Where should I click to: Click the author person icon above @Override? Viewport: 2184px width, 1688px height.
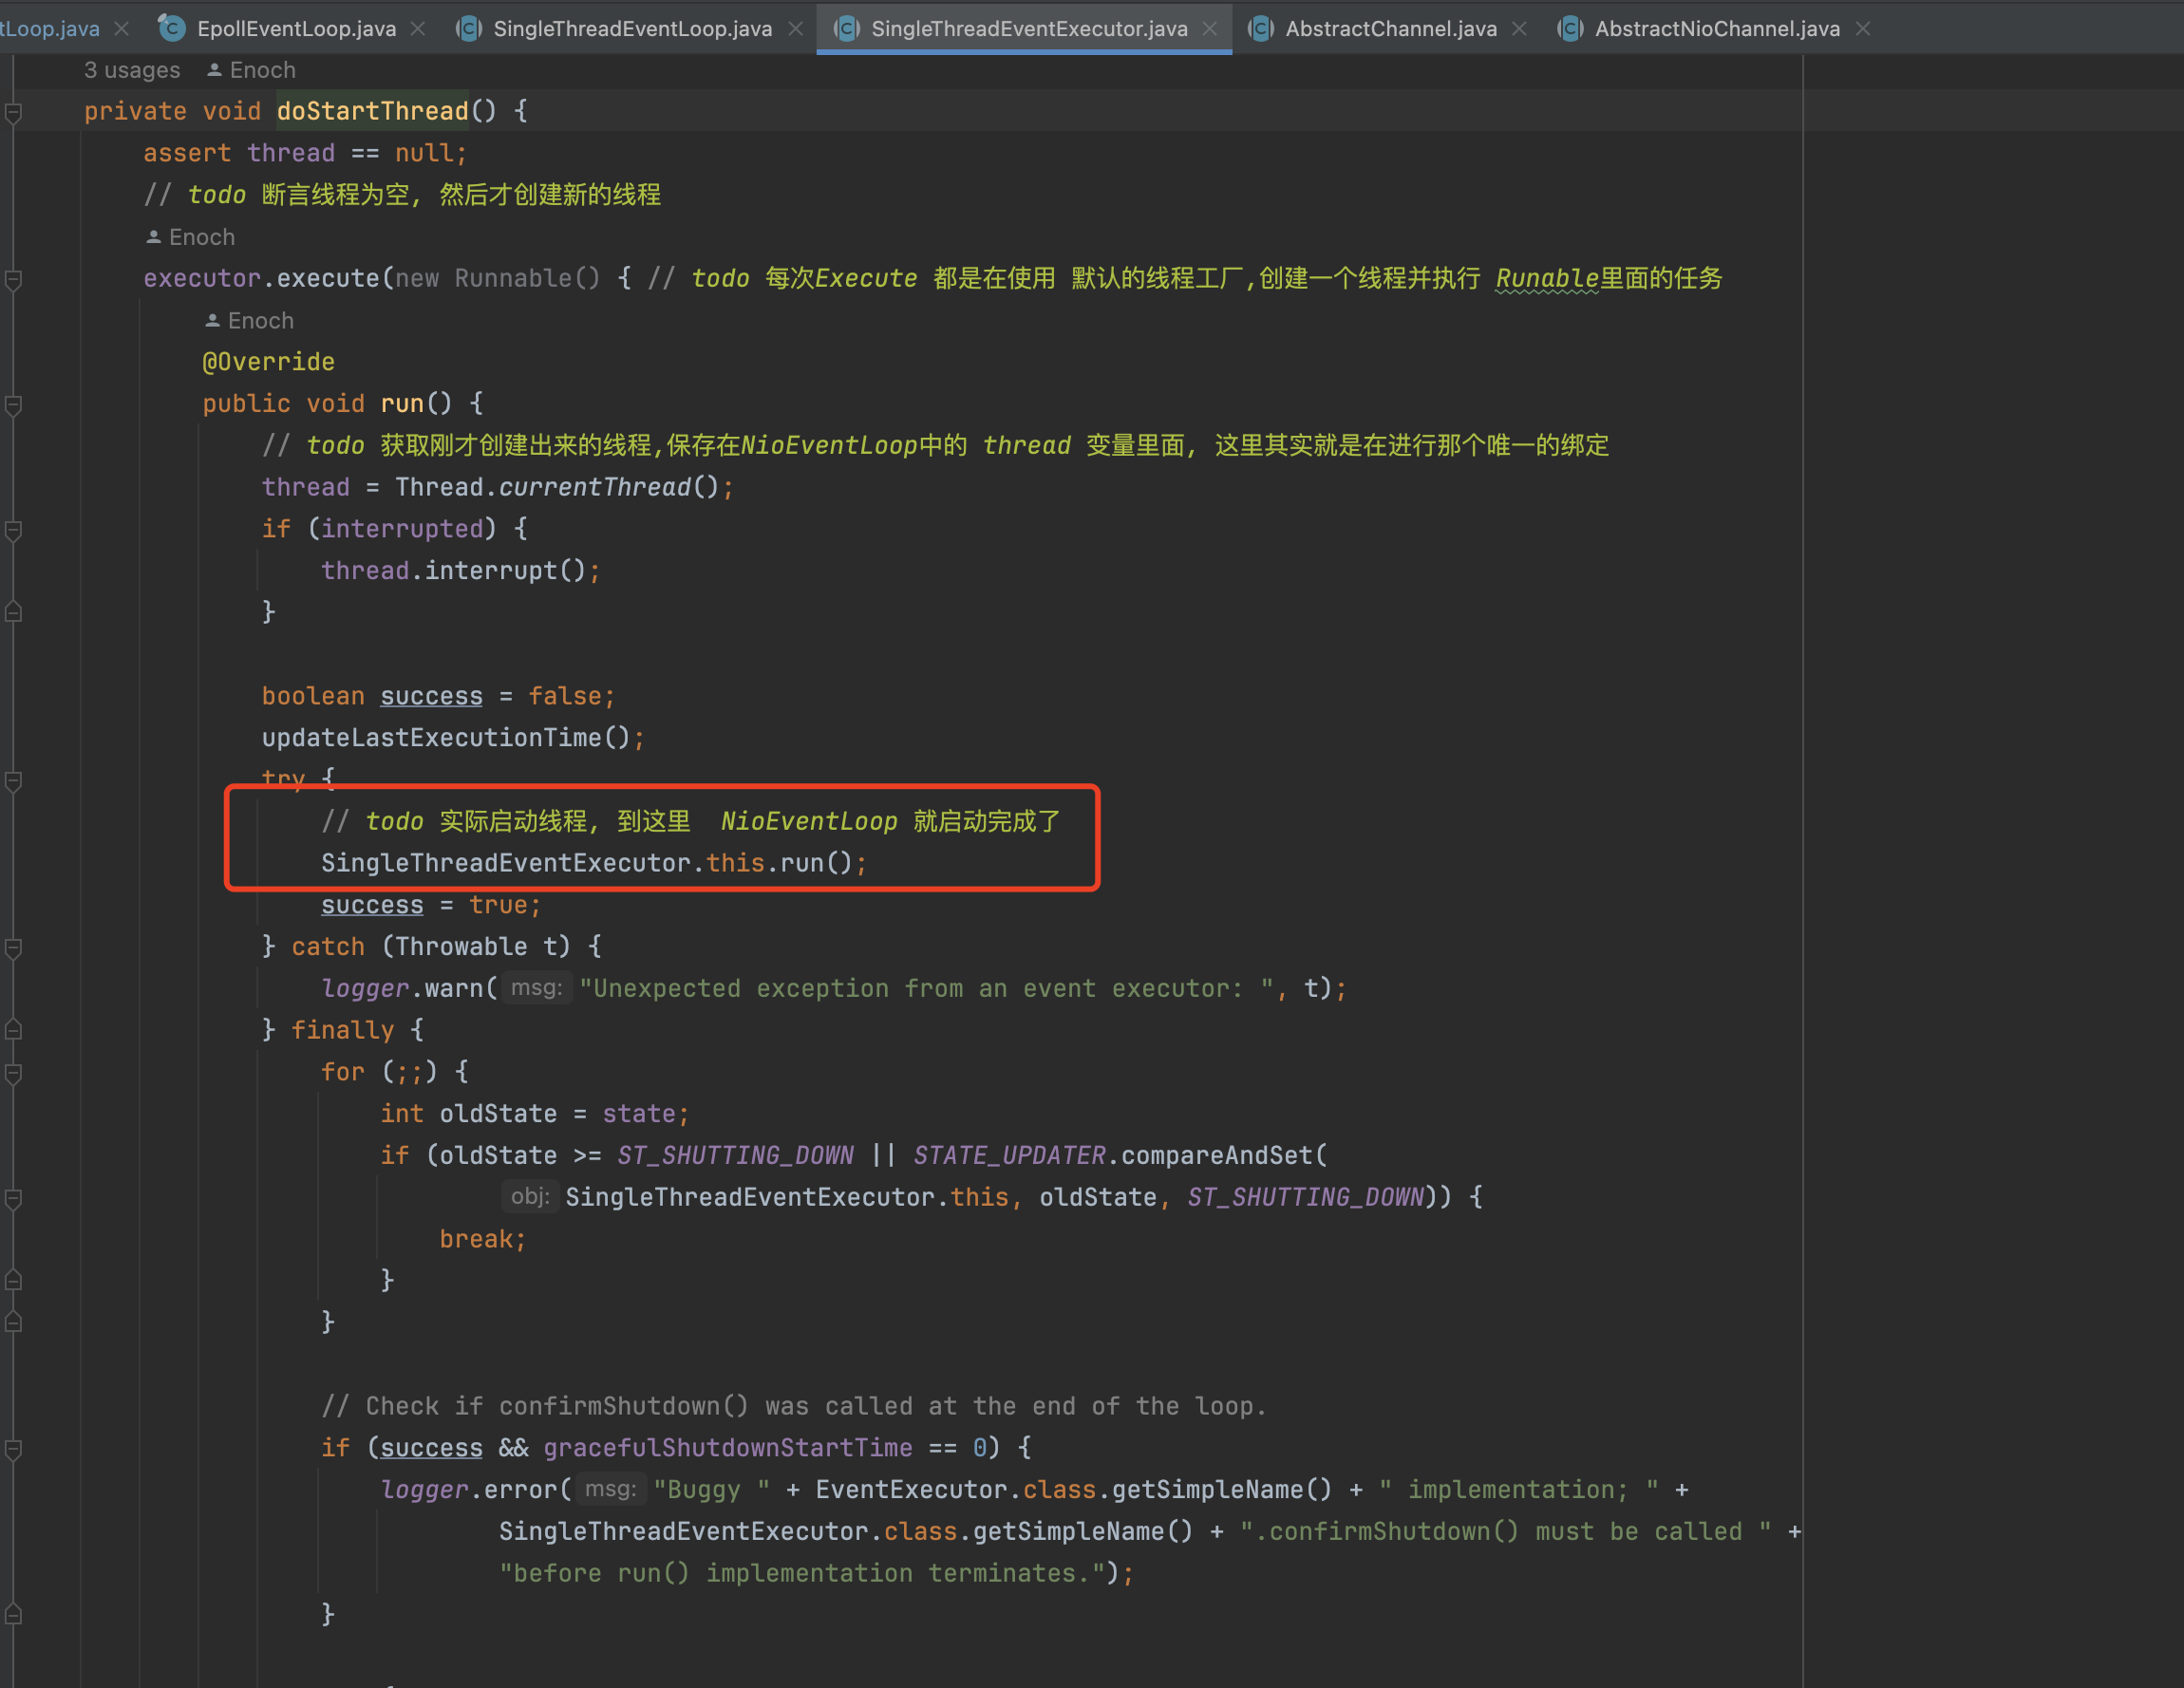point(212,321)
